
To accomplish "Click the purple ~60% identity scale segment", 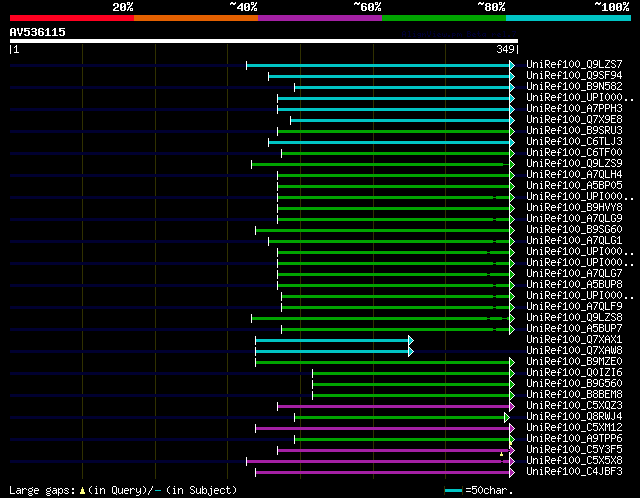I will tap(320, 18).
